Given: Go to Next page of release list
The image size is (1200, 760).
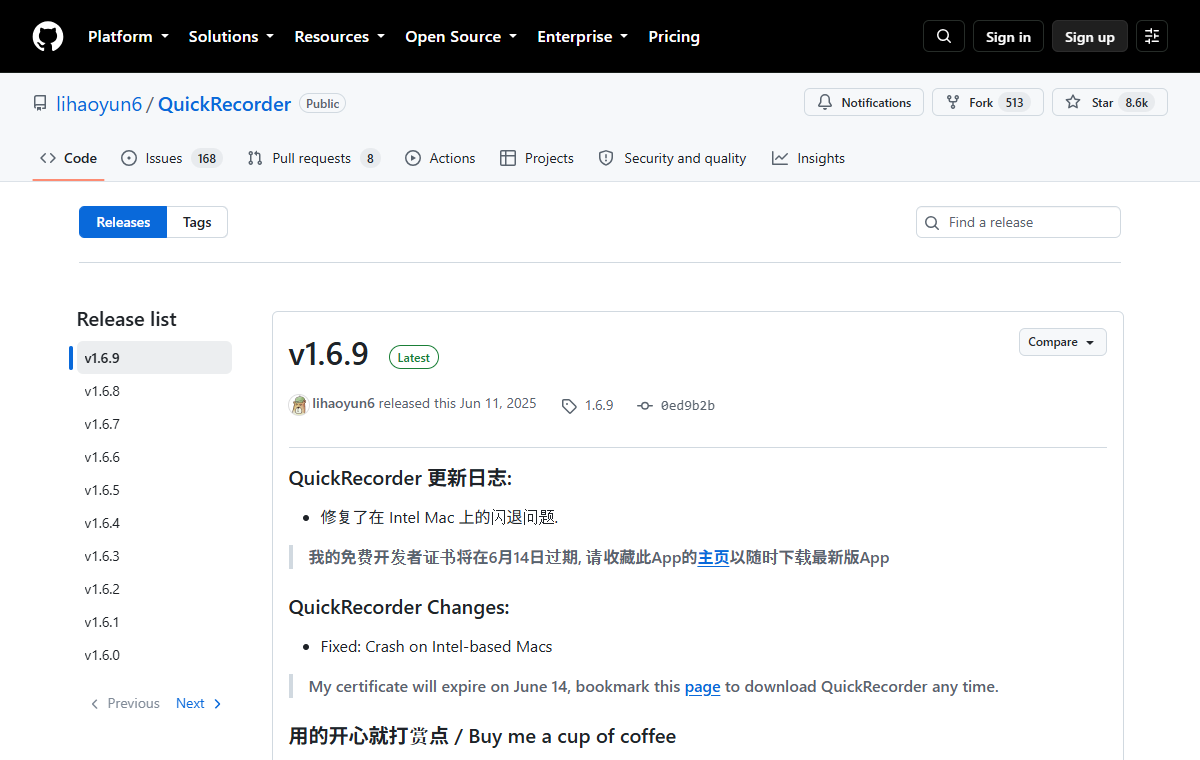Looking at the screenshot, I should 199,704.
